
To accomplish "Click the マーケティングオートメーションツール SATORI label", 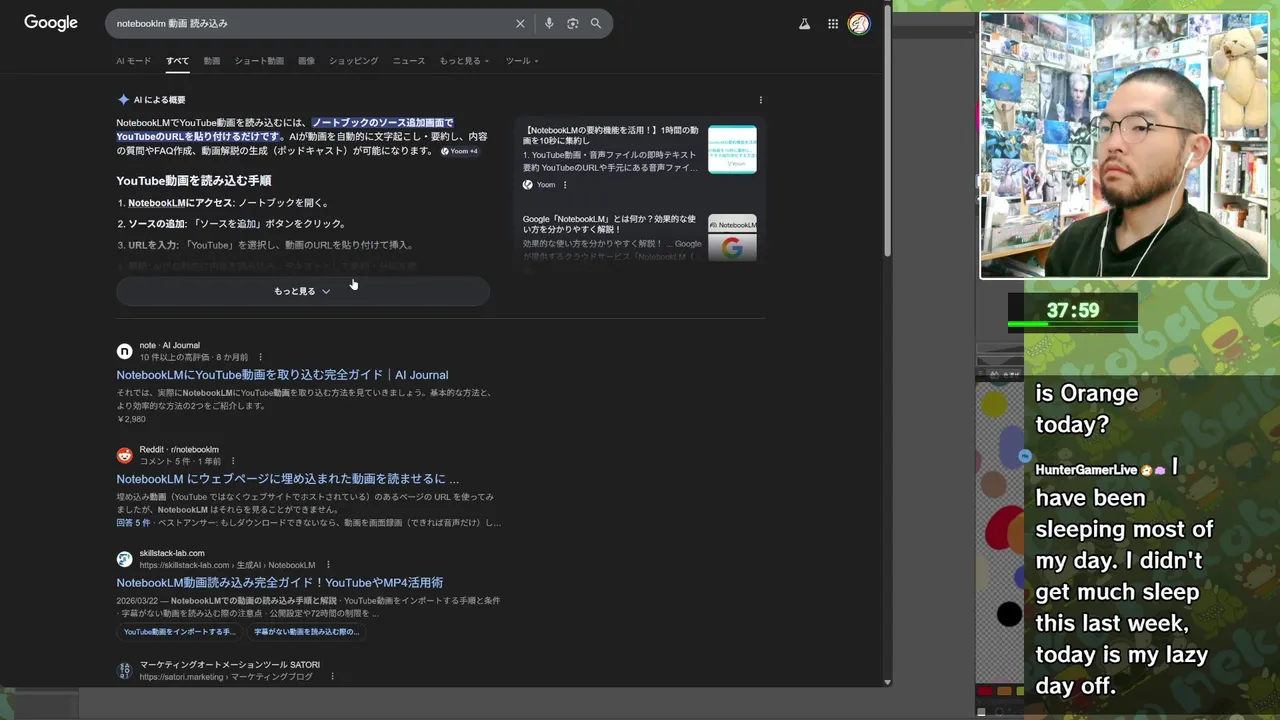I will [230, 665].
